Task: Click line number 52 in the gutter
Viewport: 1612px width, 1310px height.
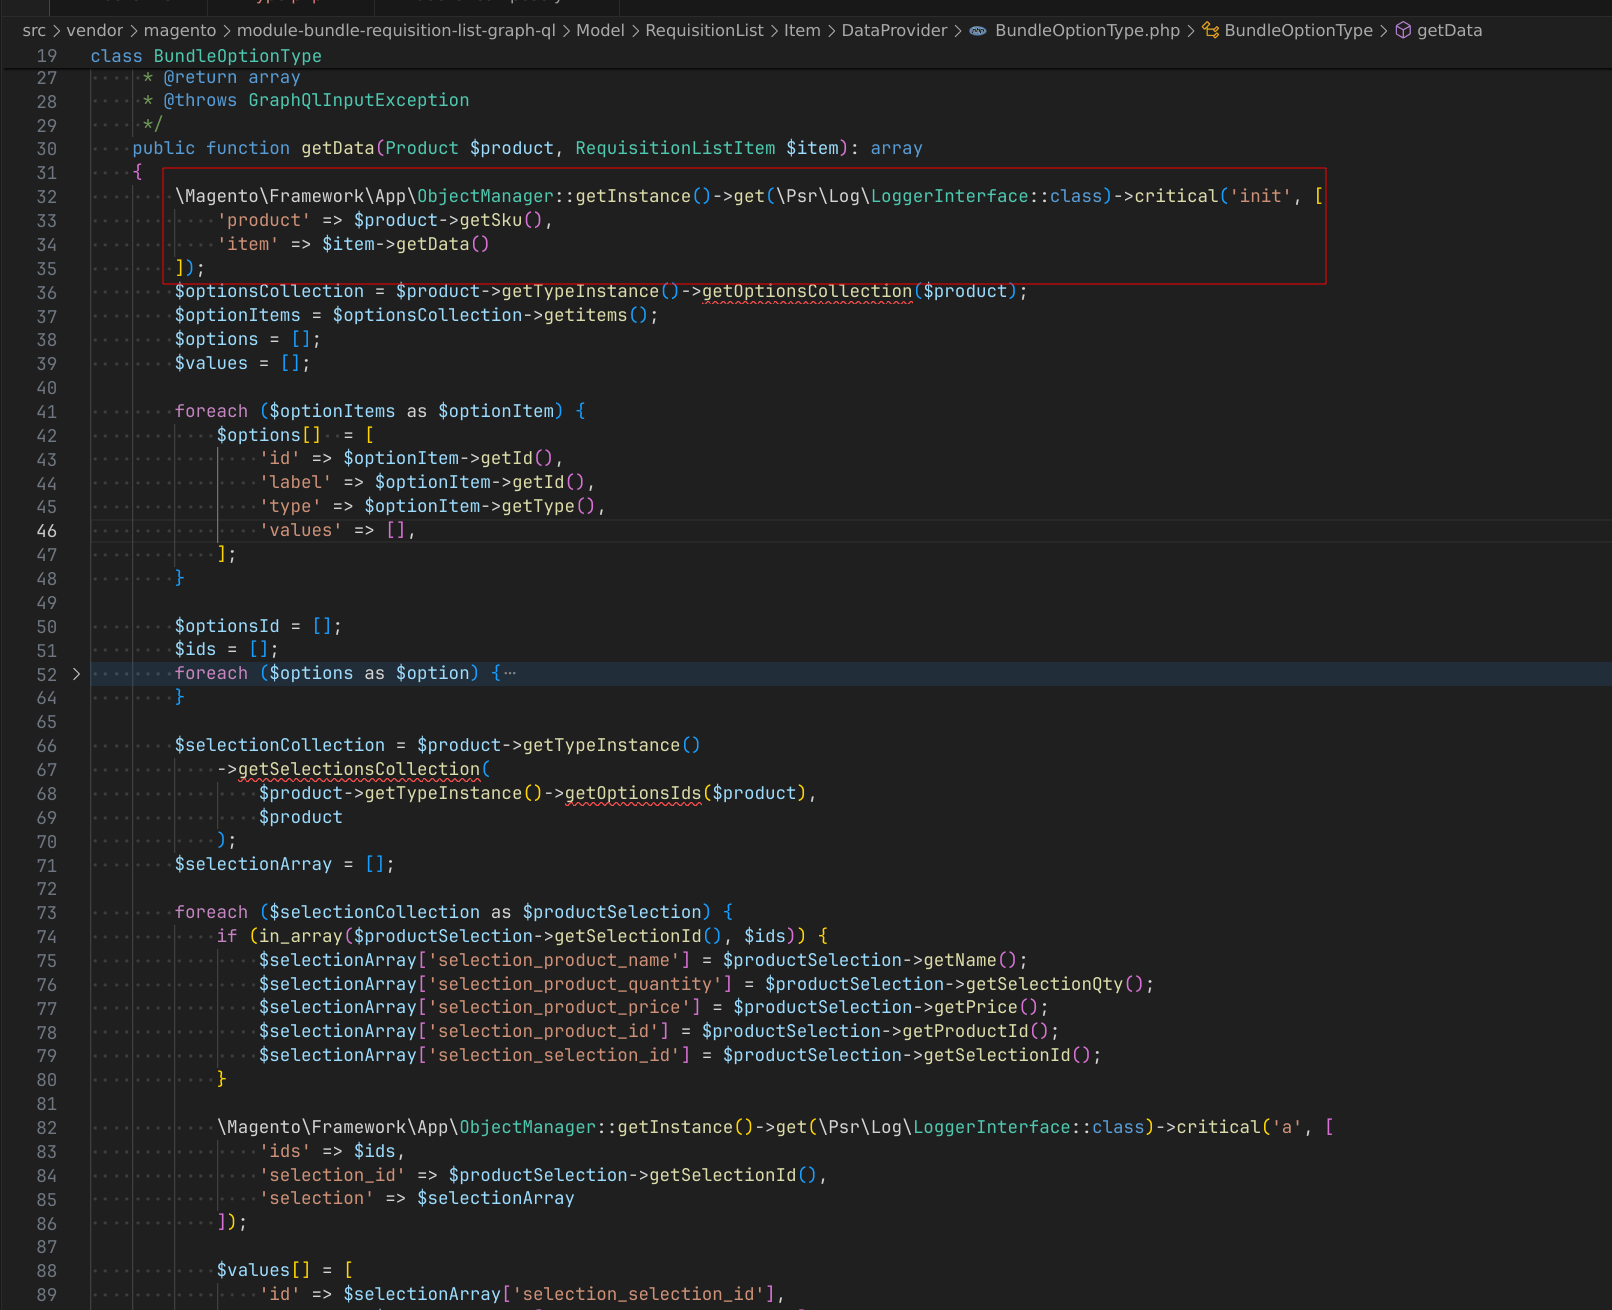Action: tap(47, 675)
